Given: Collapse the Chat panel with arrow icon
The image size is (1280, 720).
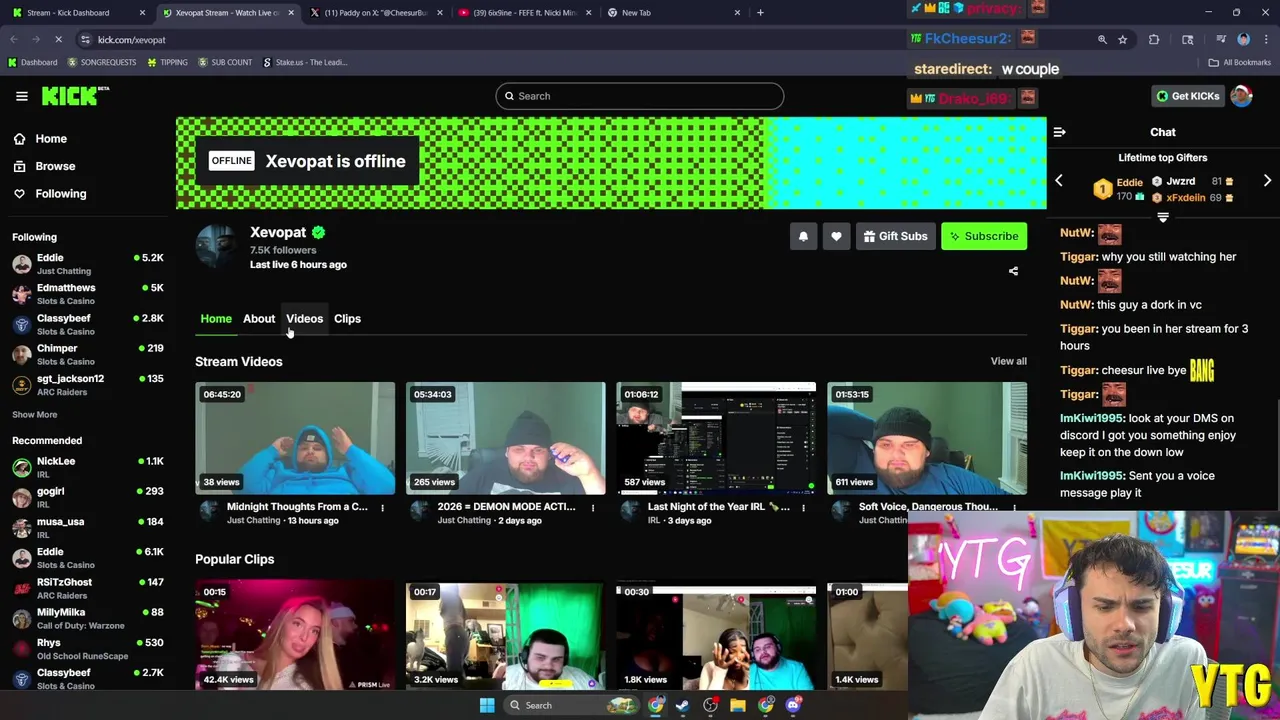Looking at the screenshot, I should [1059, 132].
